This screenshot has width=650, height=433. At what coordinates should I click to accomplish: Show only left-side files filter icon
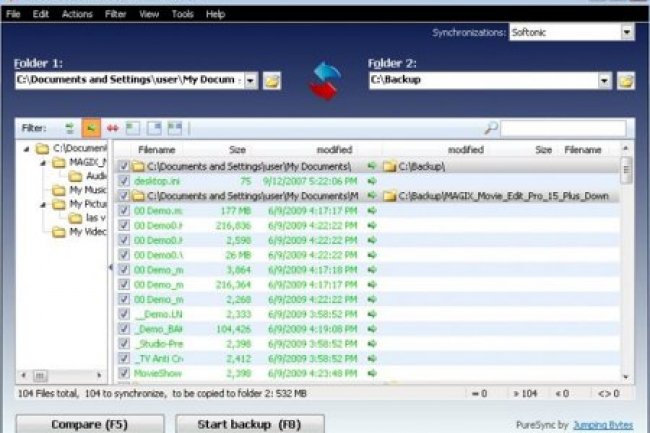coord(133,128)
